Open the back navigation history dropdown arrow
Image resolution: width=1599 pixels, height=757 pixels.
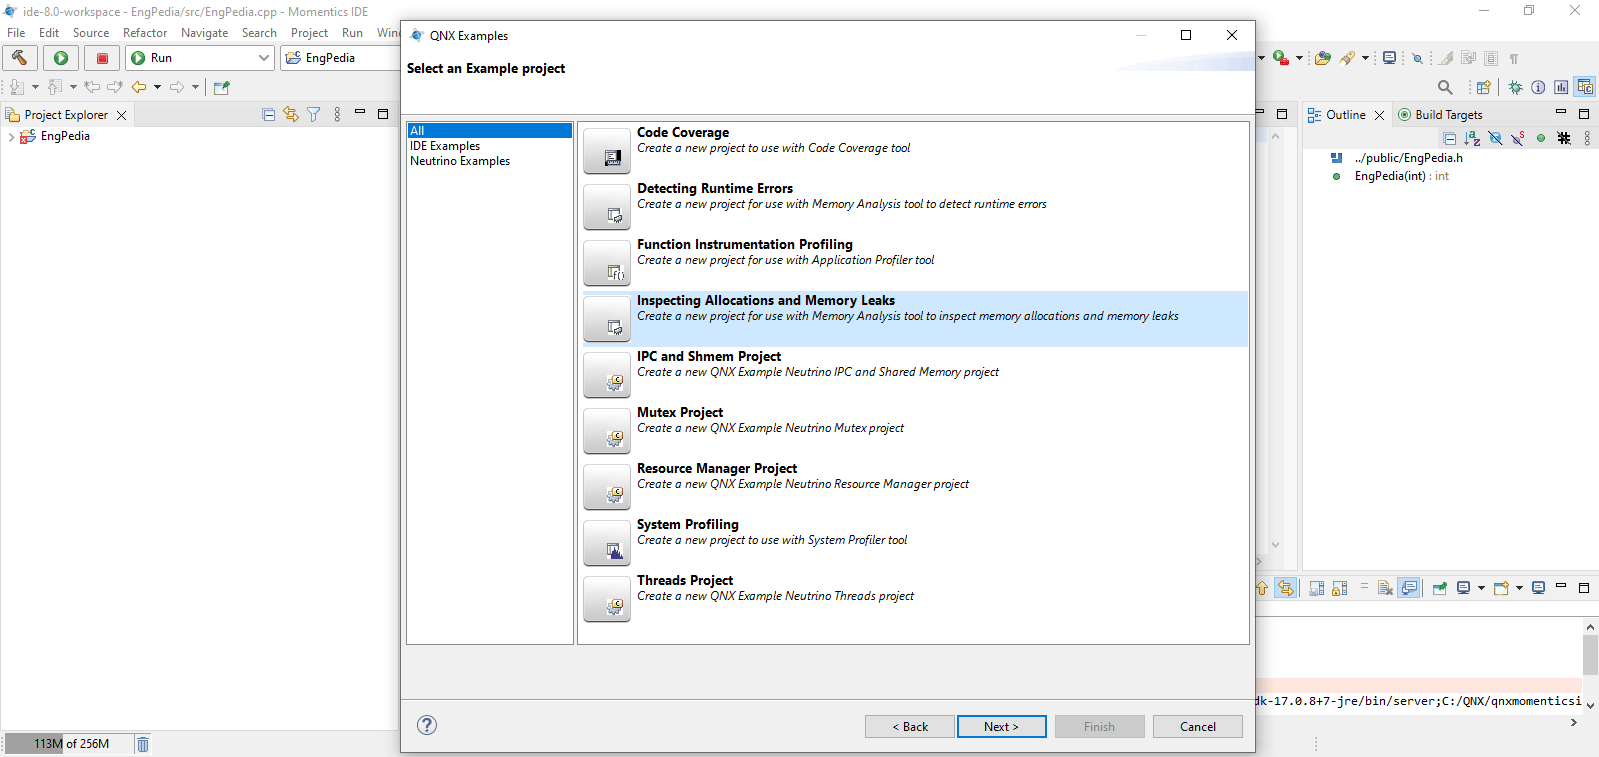[x=157, y=87]
